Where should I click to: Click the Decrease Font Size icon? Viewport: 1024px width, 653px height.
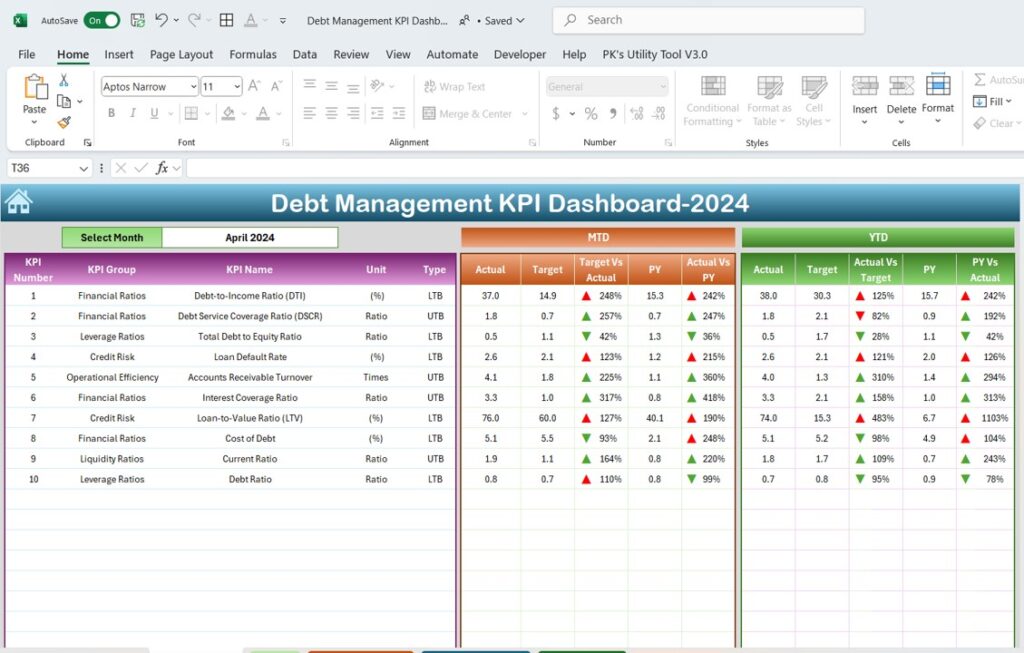click(276, 86)
